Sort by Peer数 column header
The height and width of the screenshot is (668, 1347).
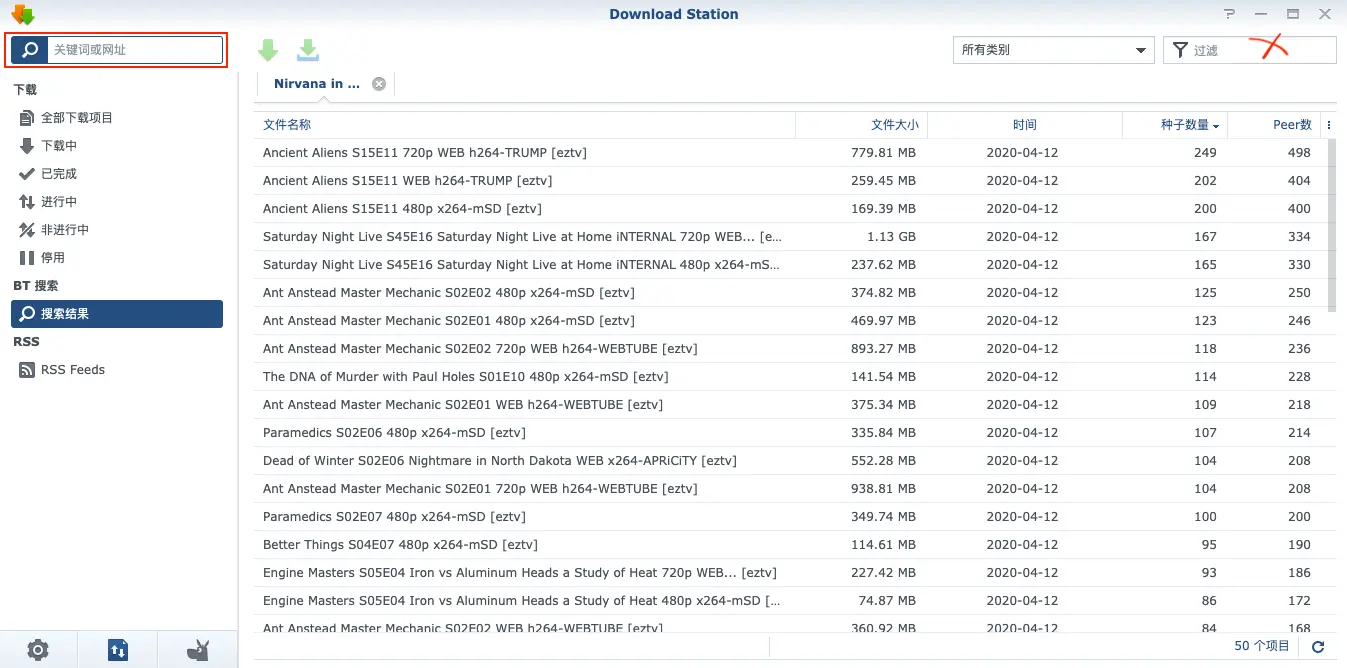(1274, 125)
